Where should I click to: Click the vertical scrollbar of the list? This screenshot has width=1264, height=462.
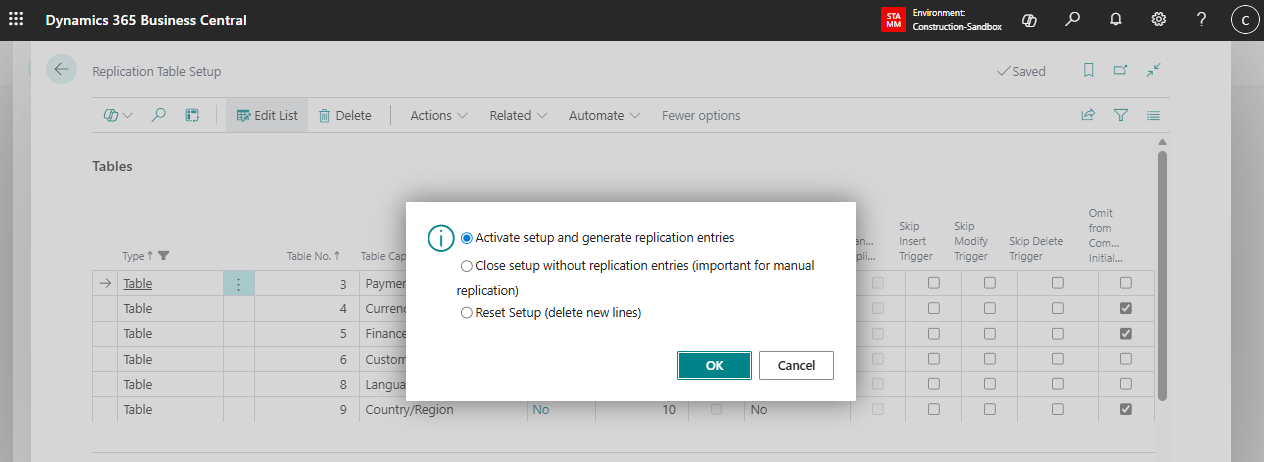pyautogui.click(x=1161, y=270)
